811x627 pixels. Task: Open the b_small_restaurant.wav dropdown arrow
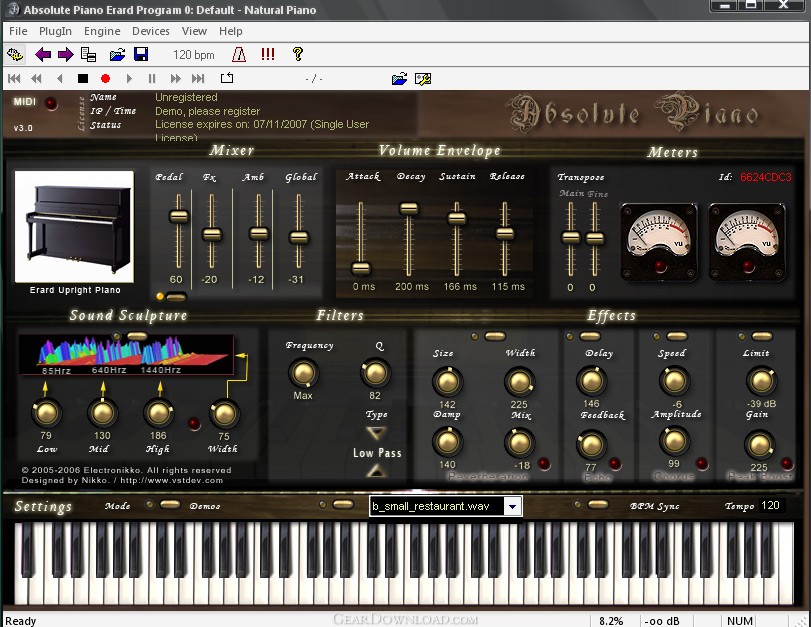coord(512,506)
